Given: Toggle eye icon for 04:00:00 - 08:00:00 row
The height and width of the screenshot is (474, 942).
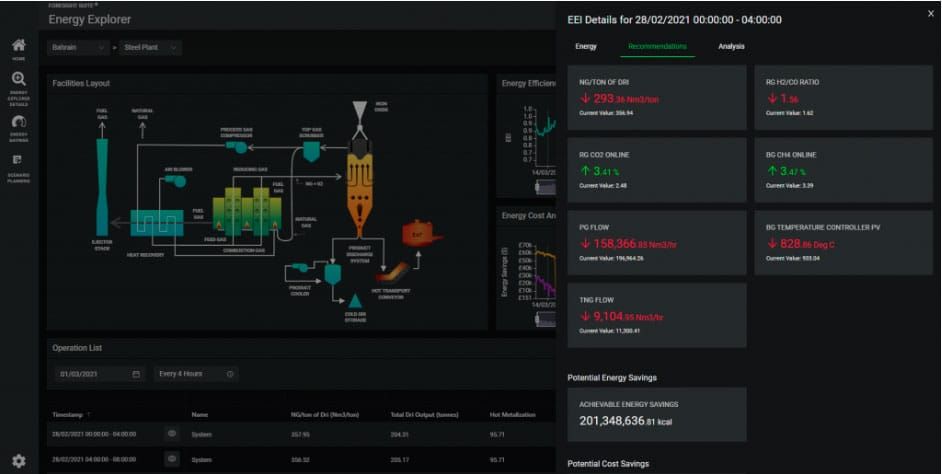Looking at the screenshot, I should pos(172,459).
